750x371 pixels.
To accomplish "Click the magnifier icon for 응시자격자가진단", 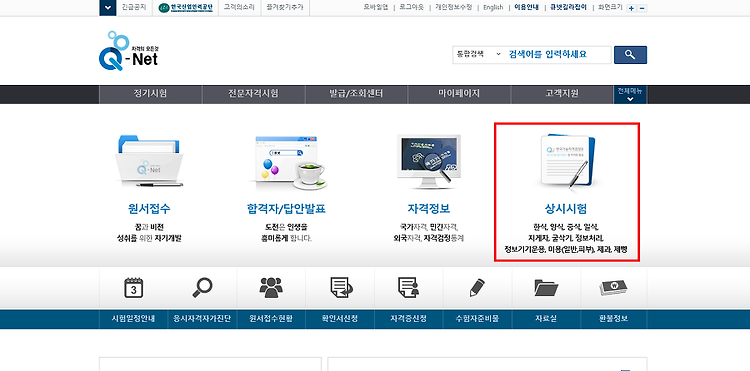I will [x=202, y=288].
